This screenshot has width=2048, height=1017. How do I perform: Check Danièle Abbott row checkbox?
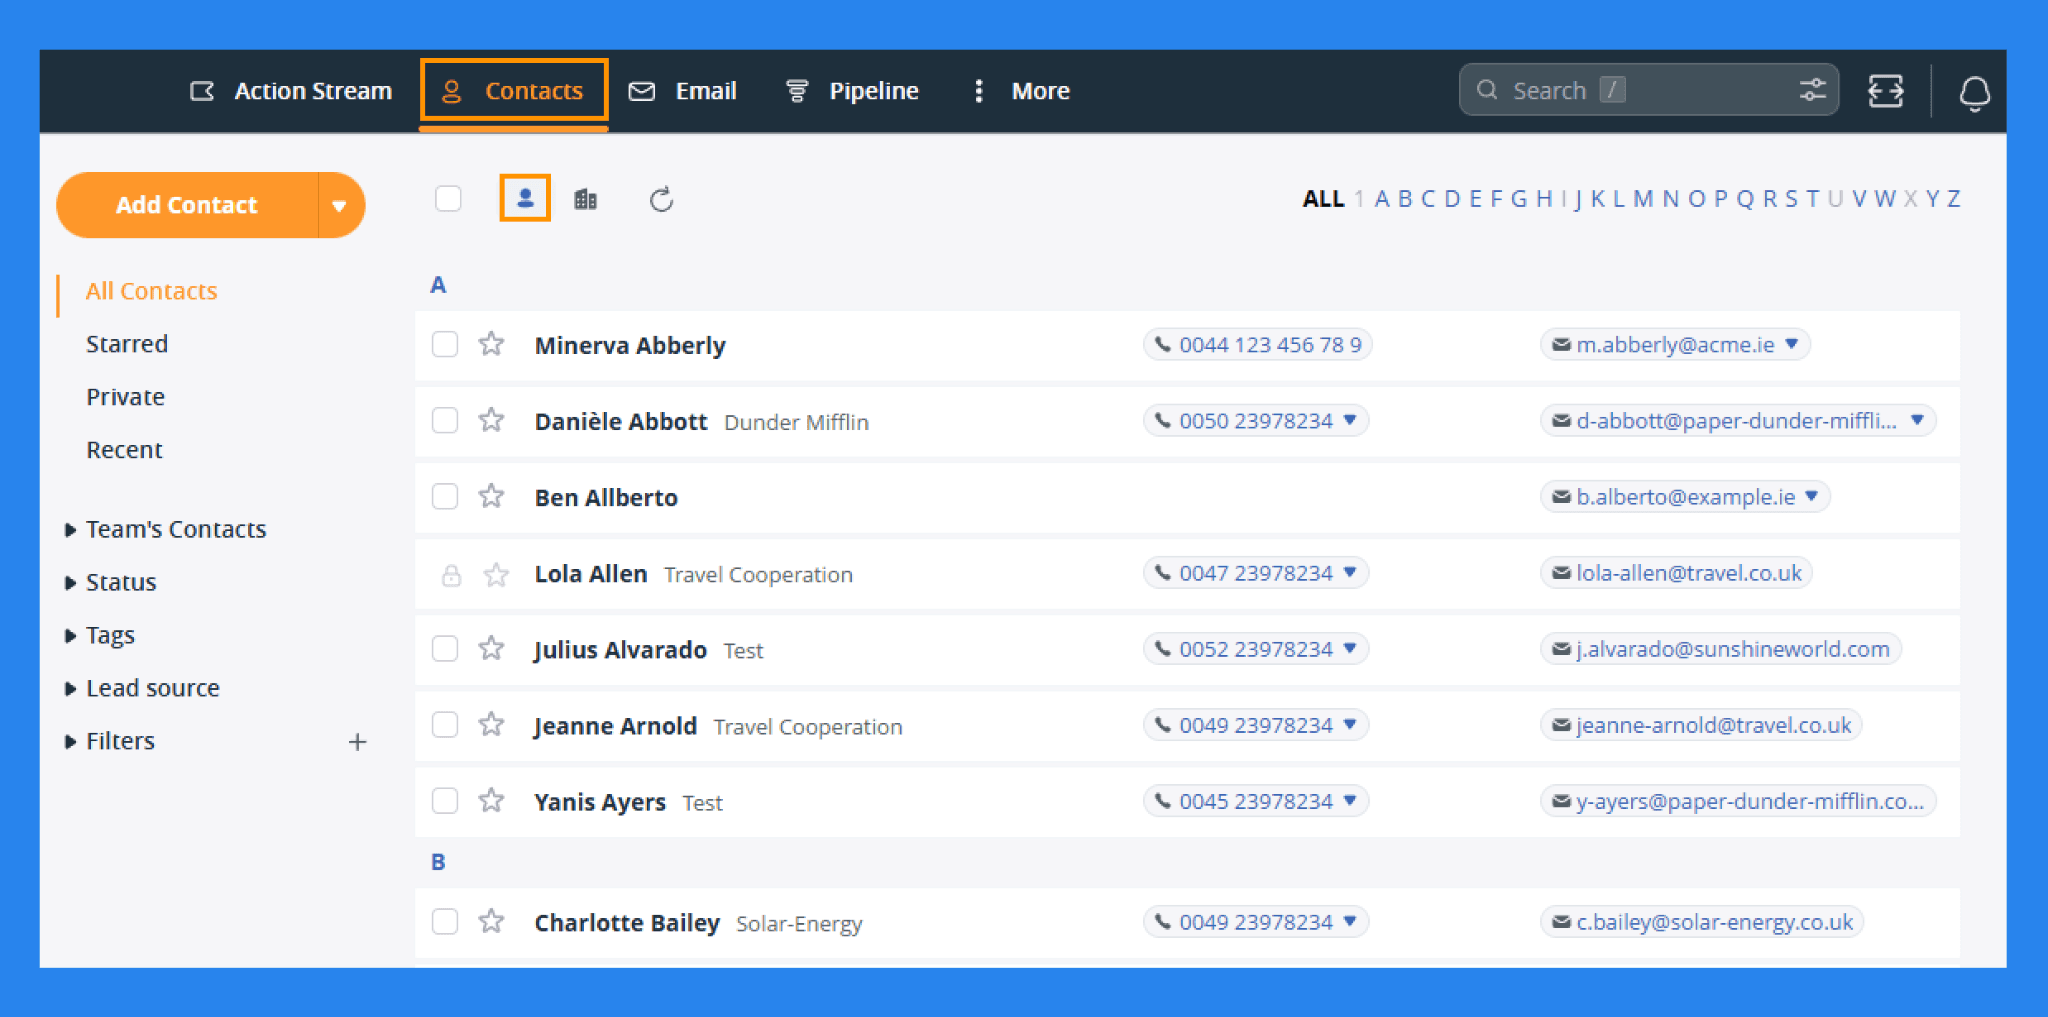pos(445,420)
